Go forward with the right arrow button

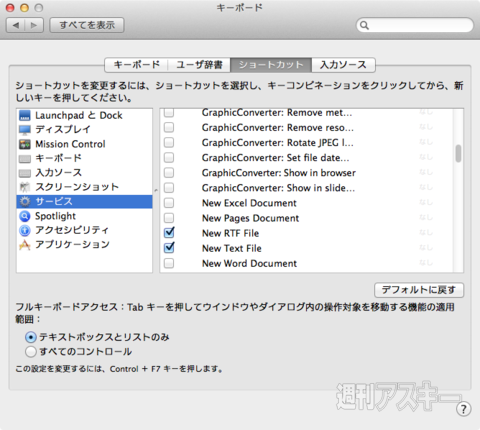click(34, 25)
